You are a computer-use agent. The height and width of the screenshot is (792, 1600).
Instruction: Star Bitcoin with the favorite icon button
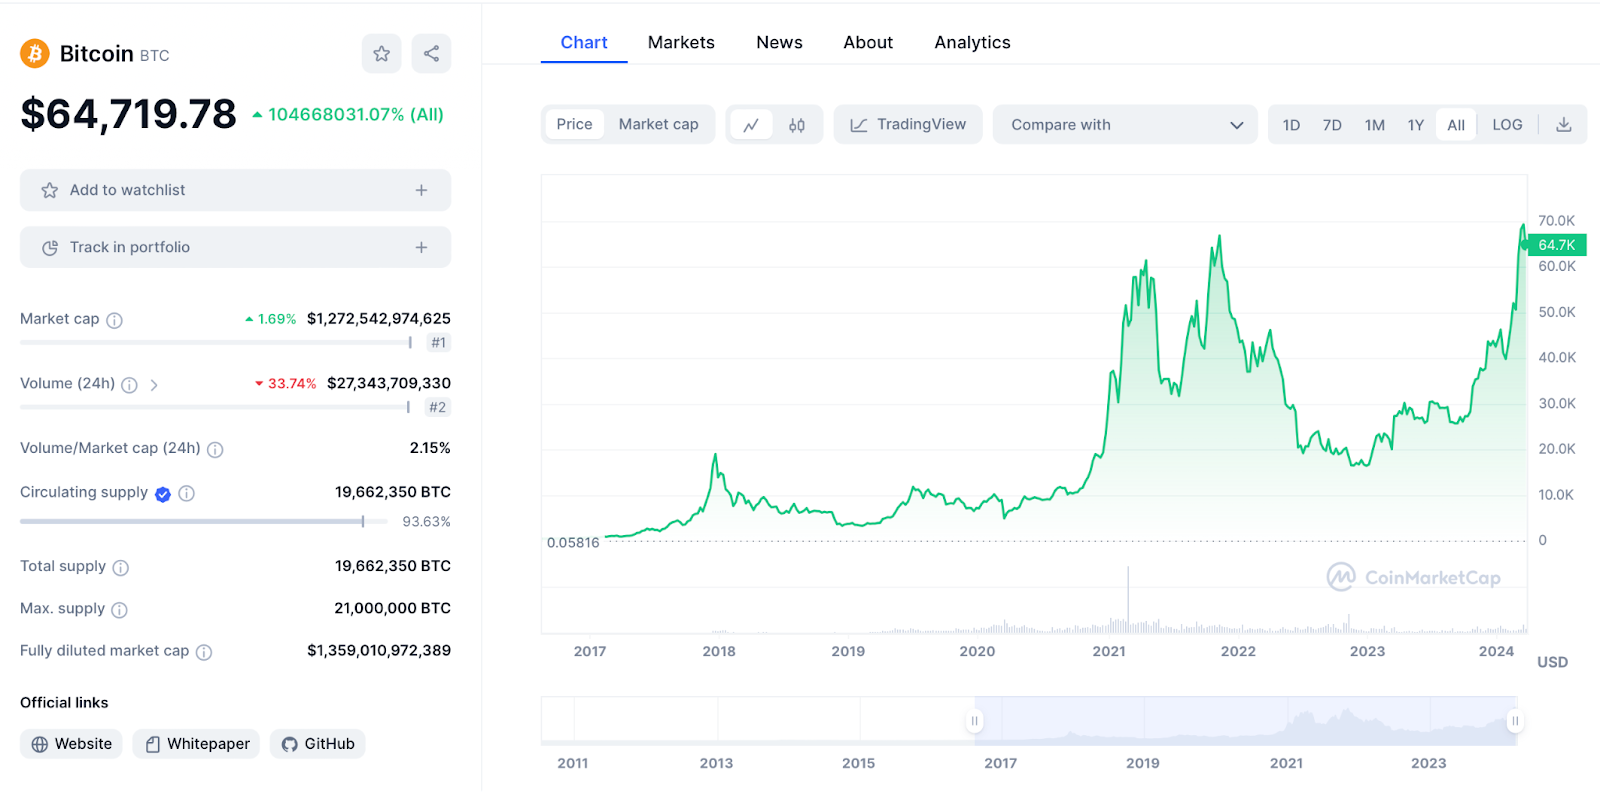pos(381,54)
